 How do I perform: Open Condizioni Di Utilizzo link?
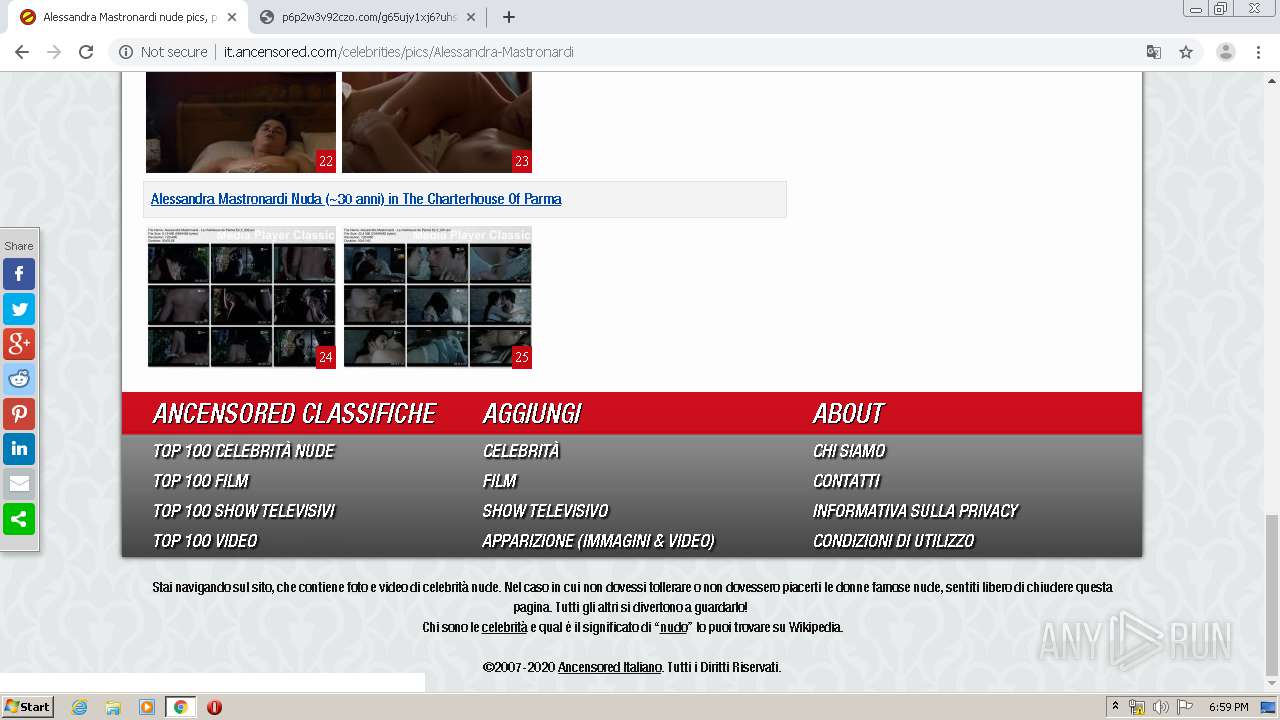pyautogui.click(x=893, y=541)
